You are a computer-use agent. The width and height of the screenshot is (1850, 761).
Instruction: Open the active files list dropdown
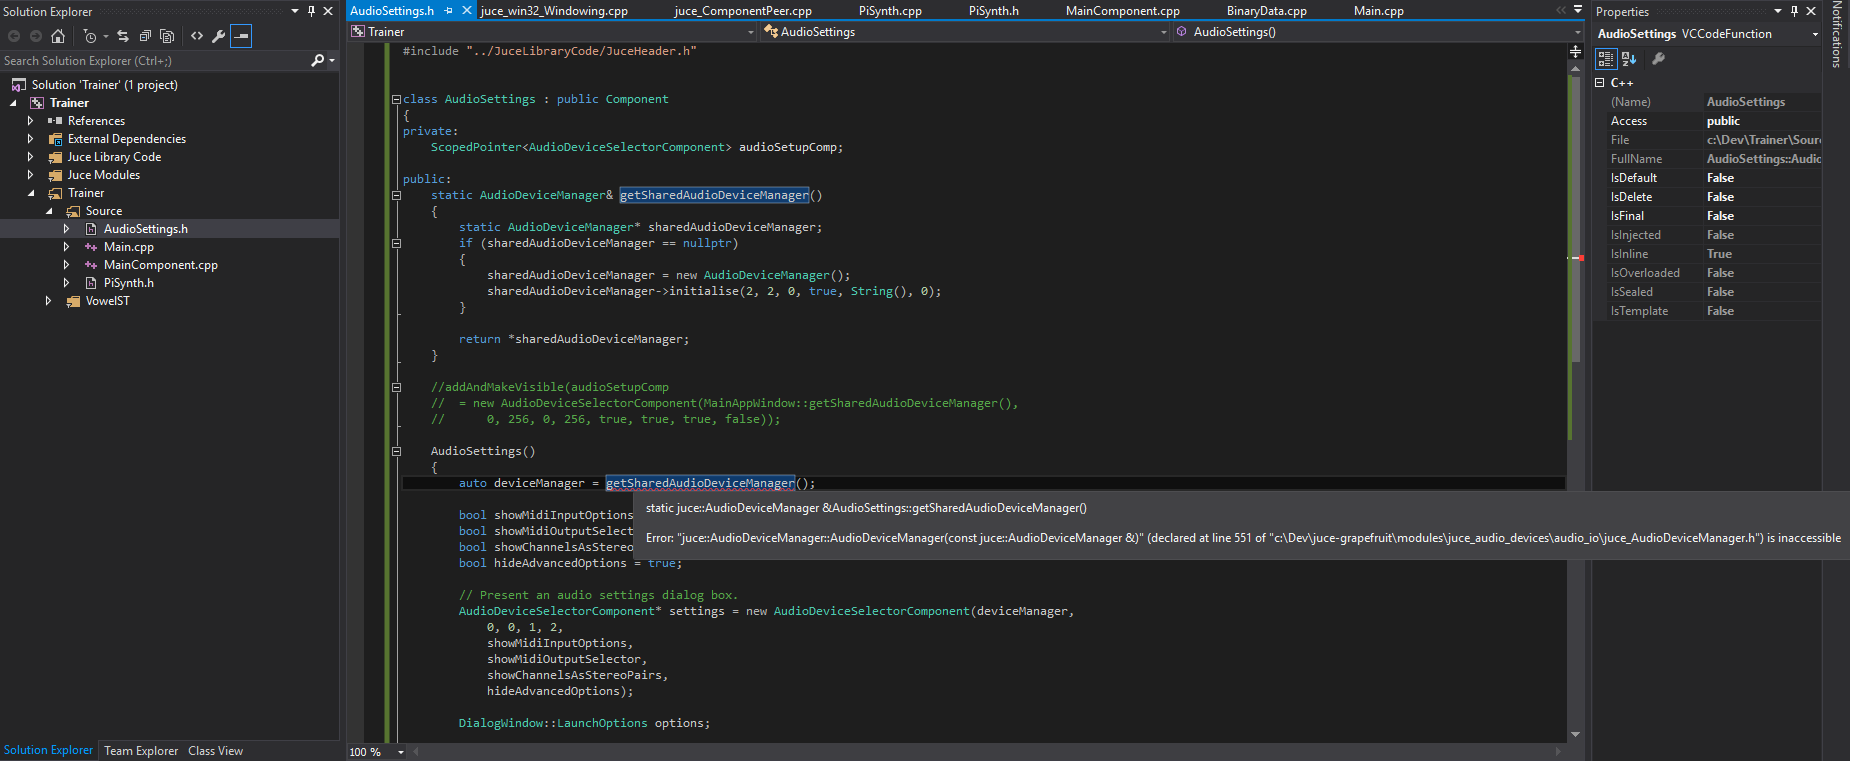(1578, 10)
